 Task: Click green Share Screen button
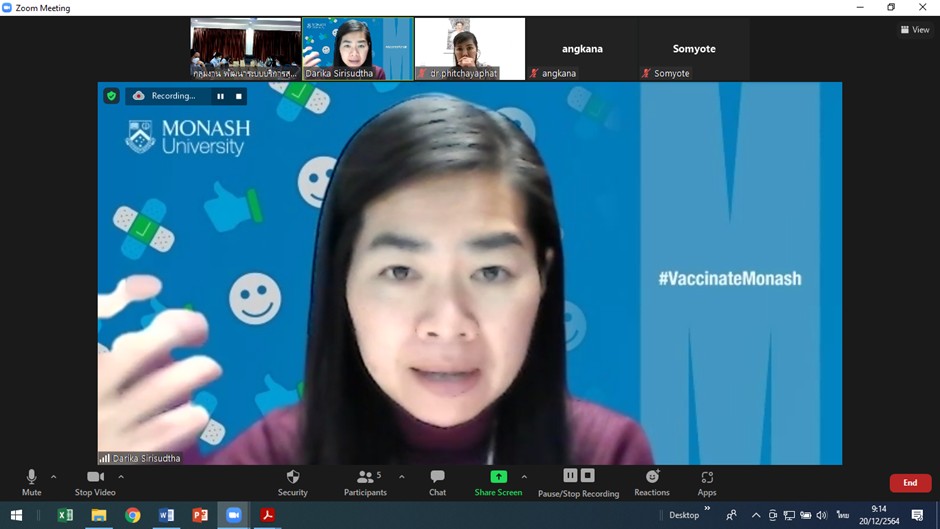coord(498,483)
